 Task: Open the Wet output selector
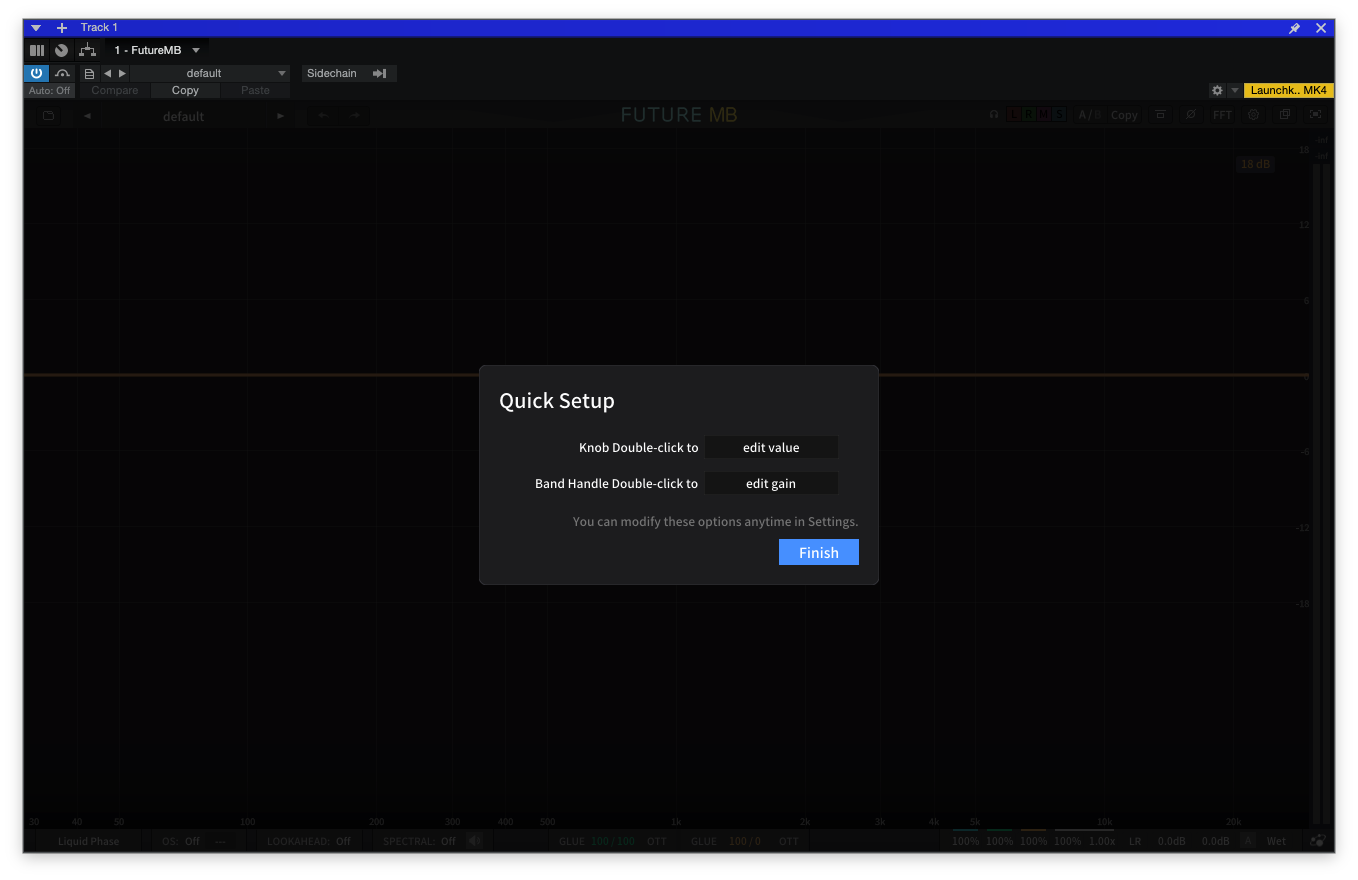point(1277,841)
